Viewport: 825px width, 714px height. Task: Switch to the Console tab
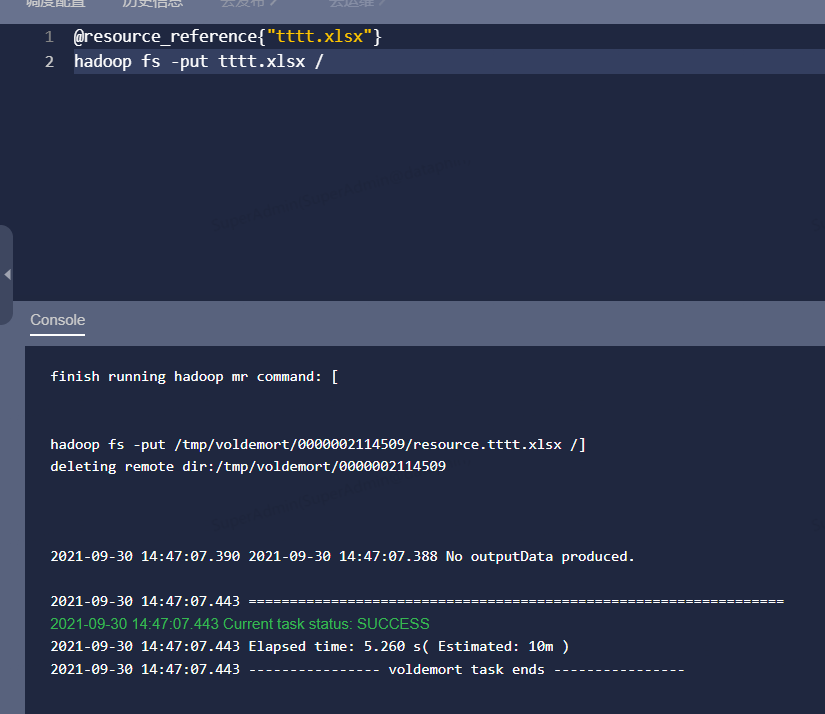(57, 320)
